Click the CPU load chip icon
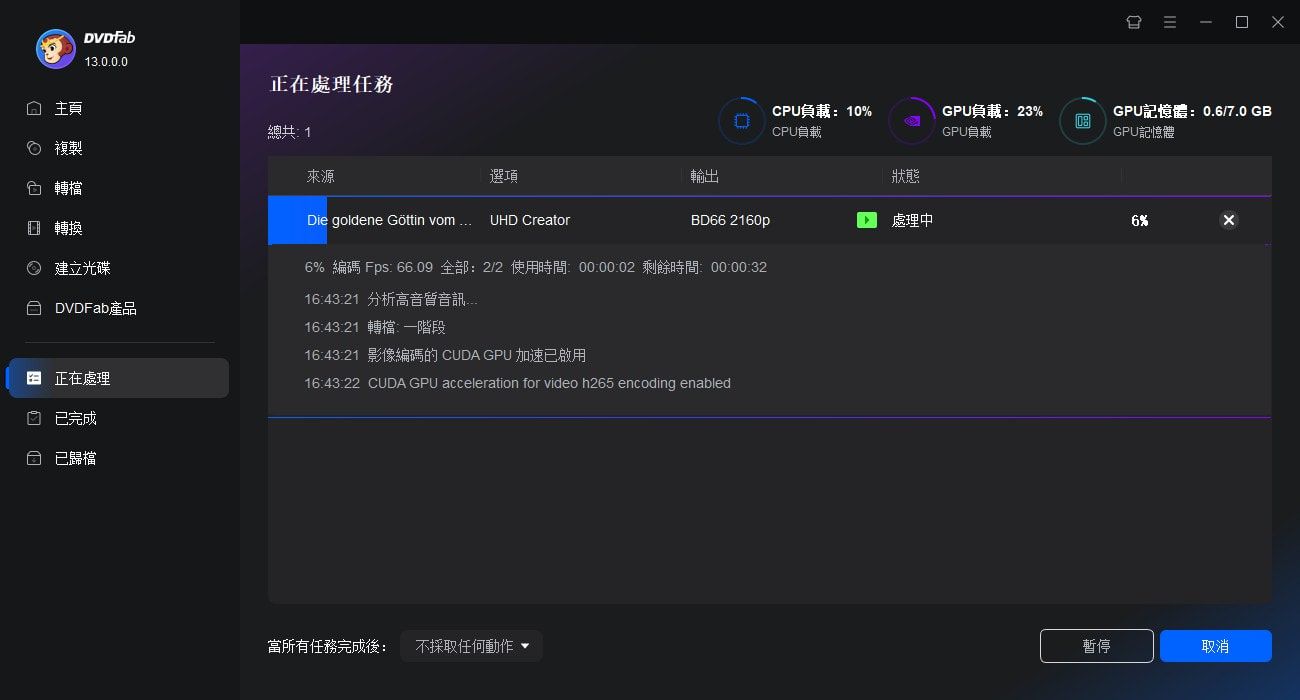The width and height of the screenshot is (1300, 700). pyautogui.click(x=741, y=121)
